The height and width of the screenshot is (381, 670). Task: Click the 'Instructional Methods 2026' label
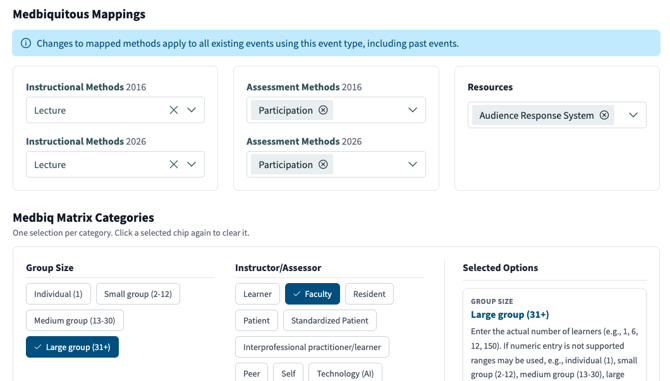click(86, 141)
